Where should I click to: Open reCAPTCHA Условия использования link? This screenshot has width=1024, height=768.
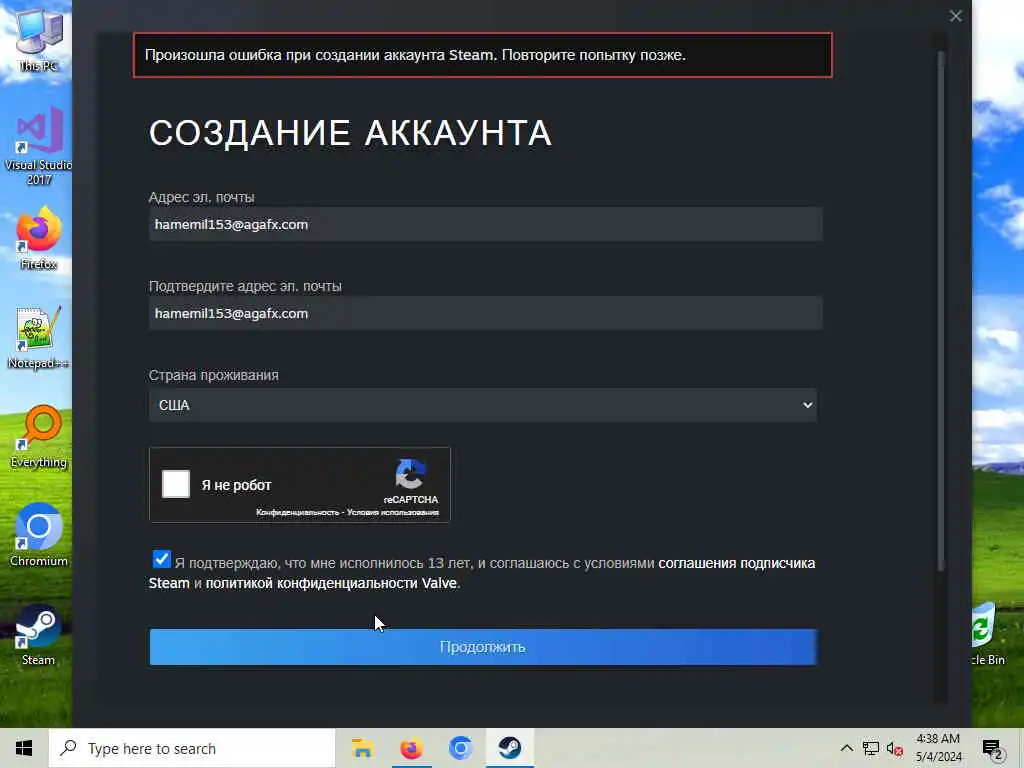coord(392,513)
